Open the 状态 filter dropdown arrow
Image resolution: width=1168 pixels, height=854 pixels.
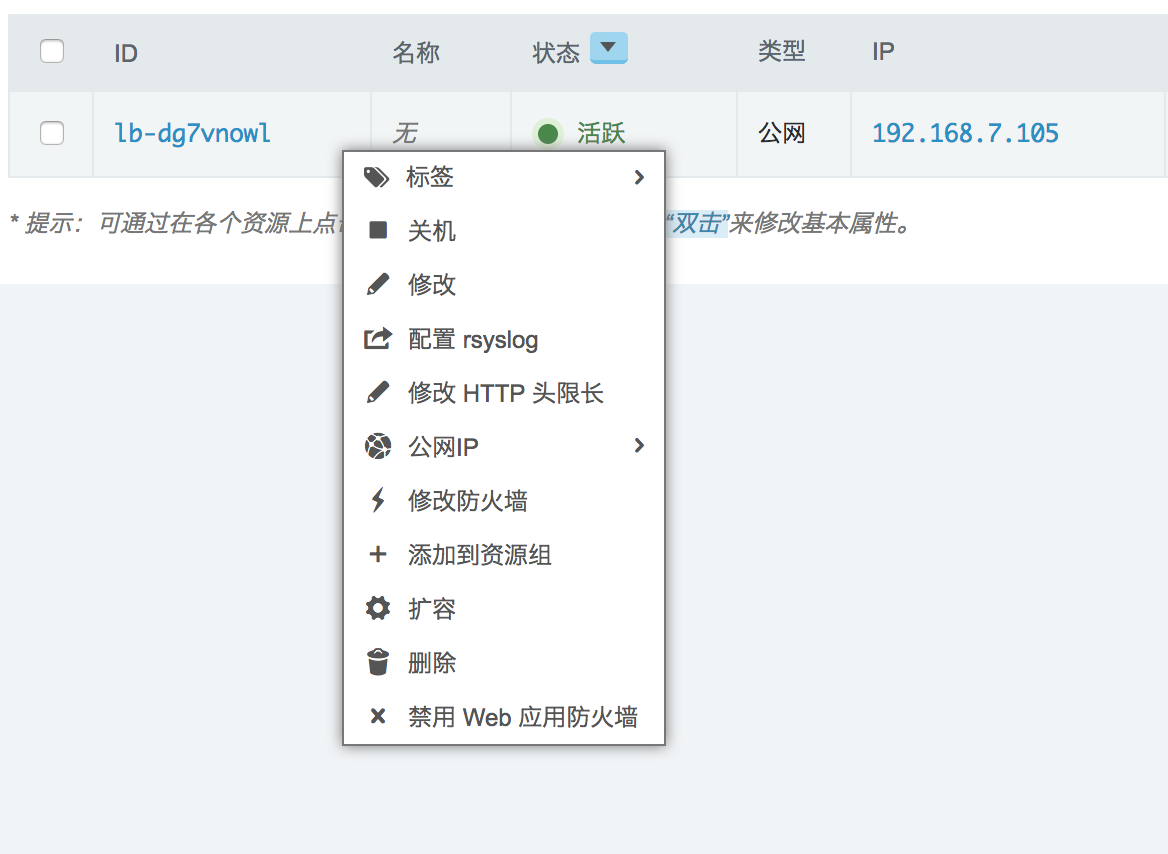(608, 48)
